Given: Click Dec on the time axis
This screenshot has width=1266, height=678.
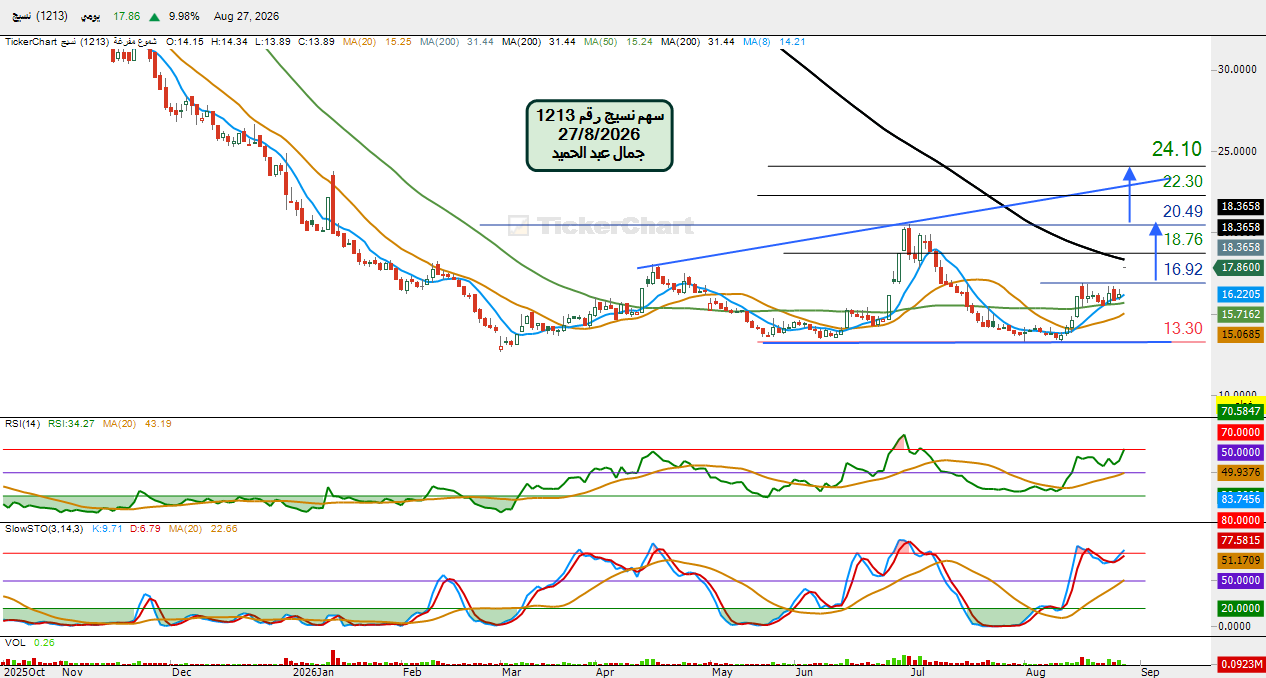Looking at the screenshot, I should tap(180, 672).
